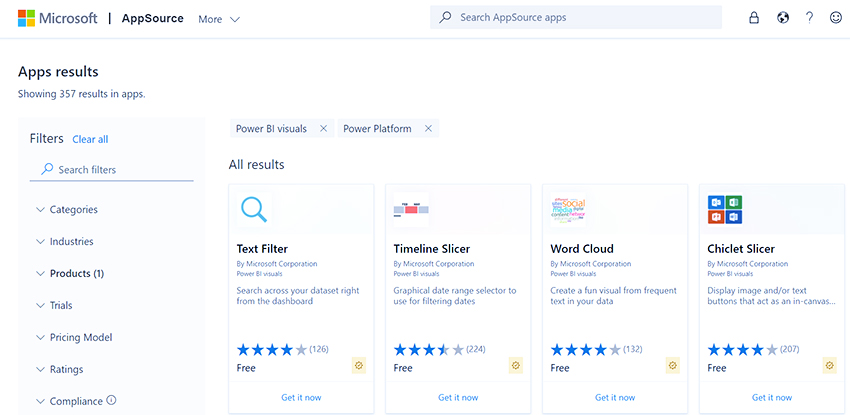Click Clear all filters link
The width and height of the screenshot is (850, 415).
click(x=90, y=139)
